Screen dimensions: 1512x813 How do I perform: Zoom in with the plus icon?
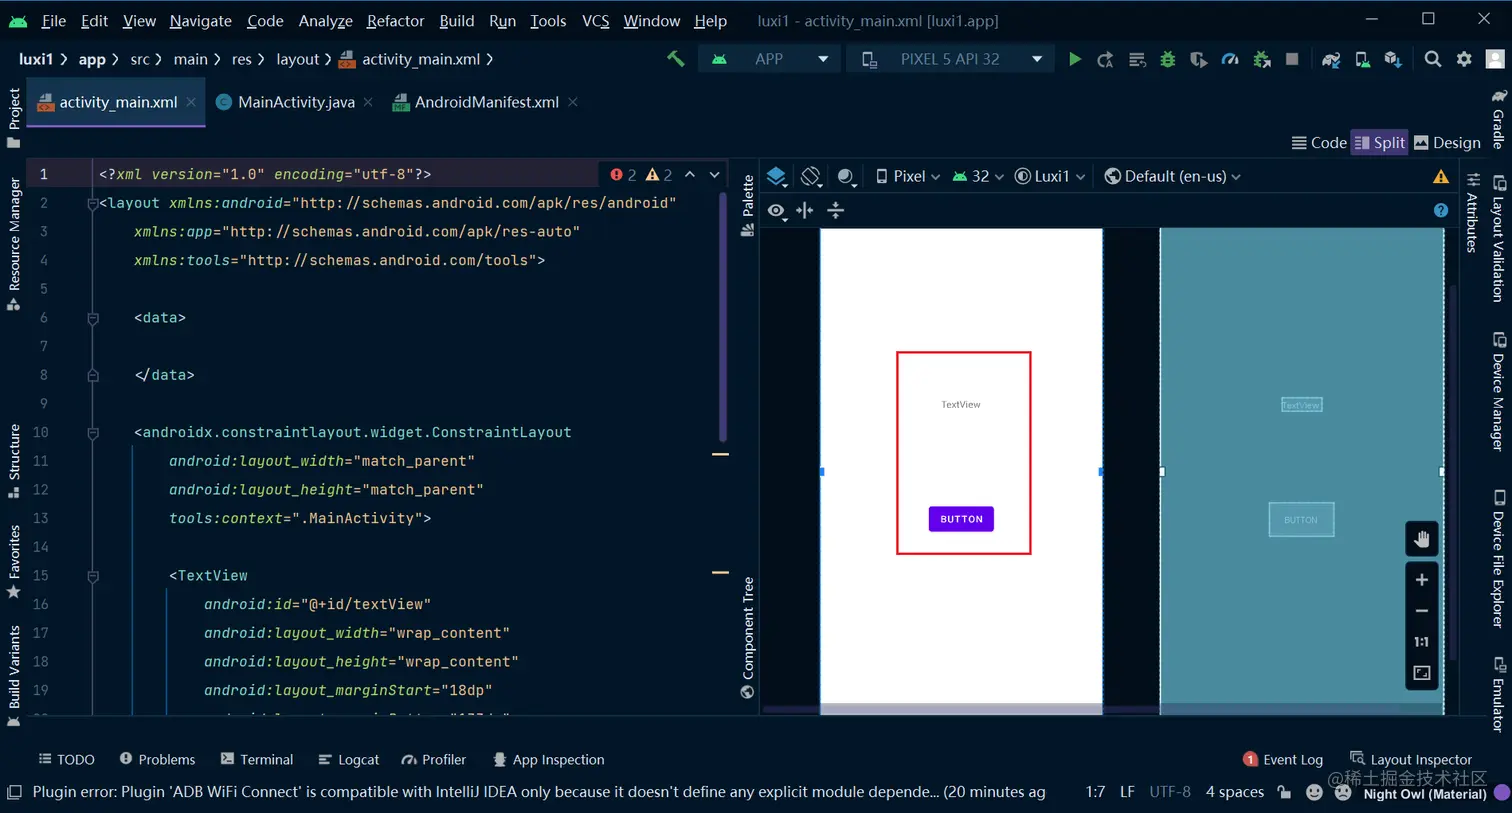click(x=1421, y=580)
